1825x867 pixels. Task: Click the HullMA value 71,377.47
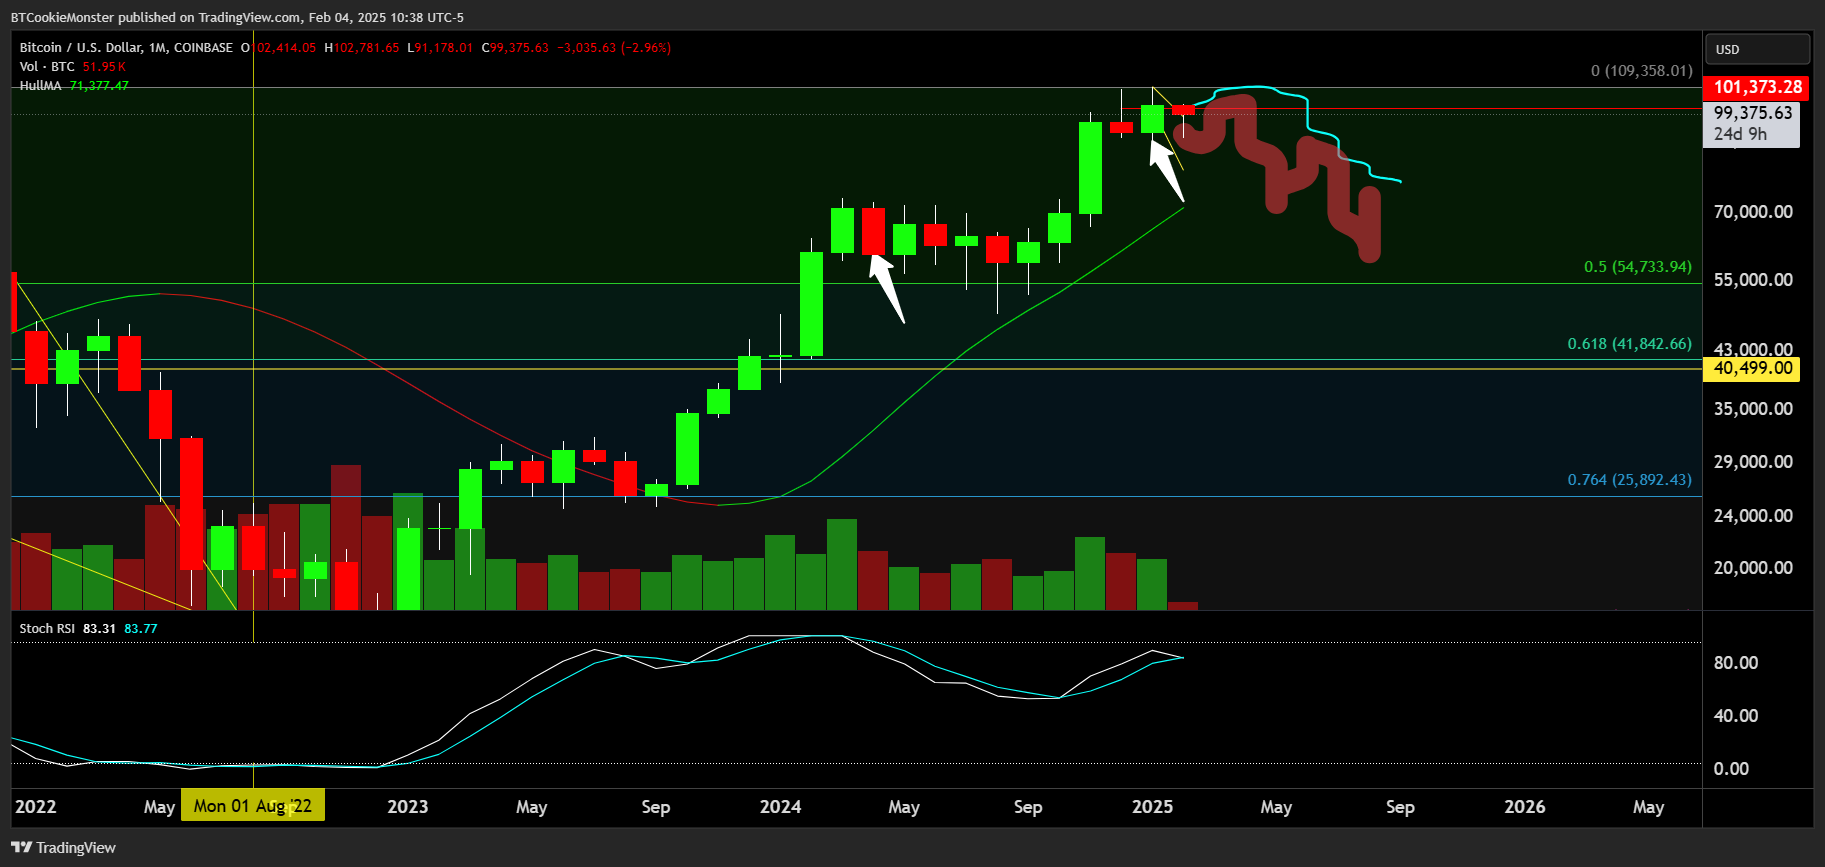[99, 85]
